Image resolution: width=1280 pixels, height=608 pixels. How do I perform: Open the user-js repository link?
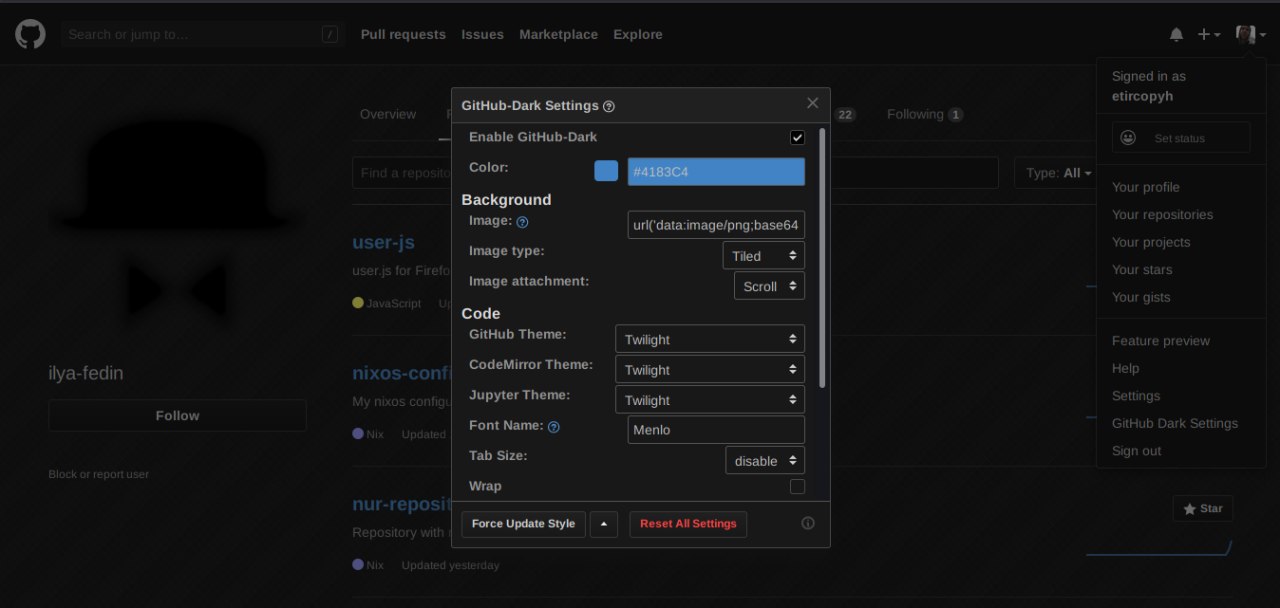pyautogui.click(x=383, y=242)
